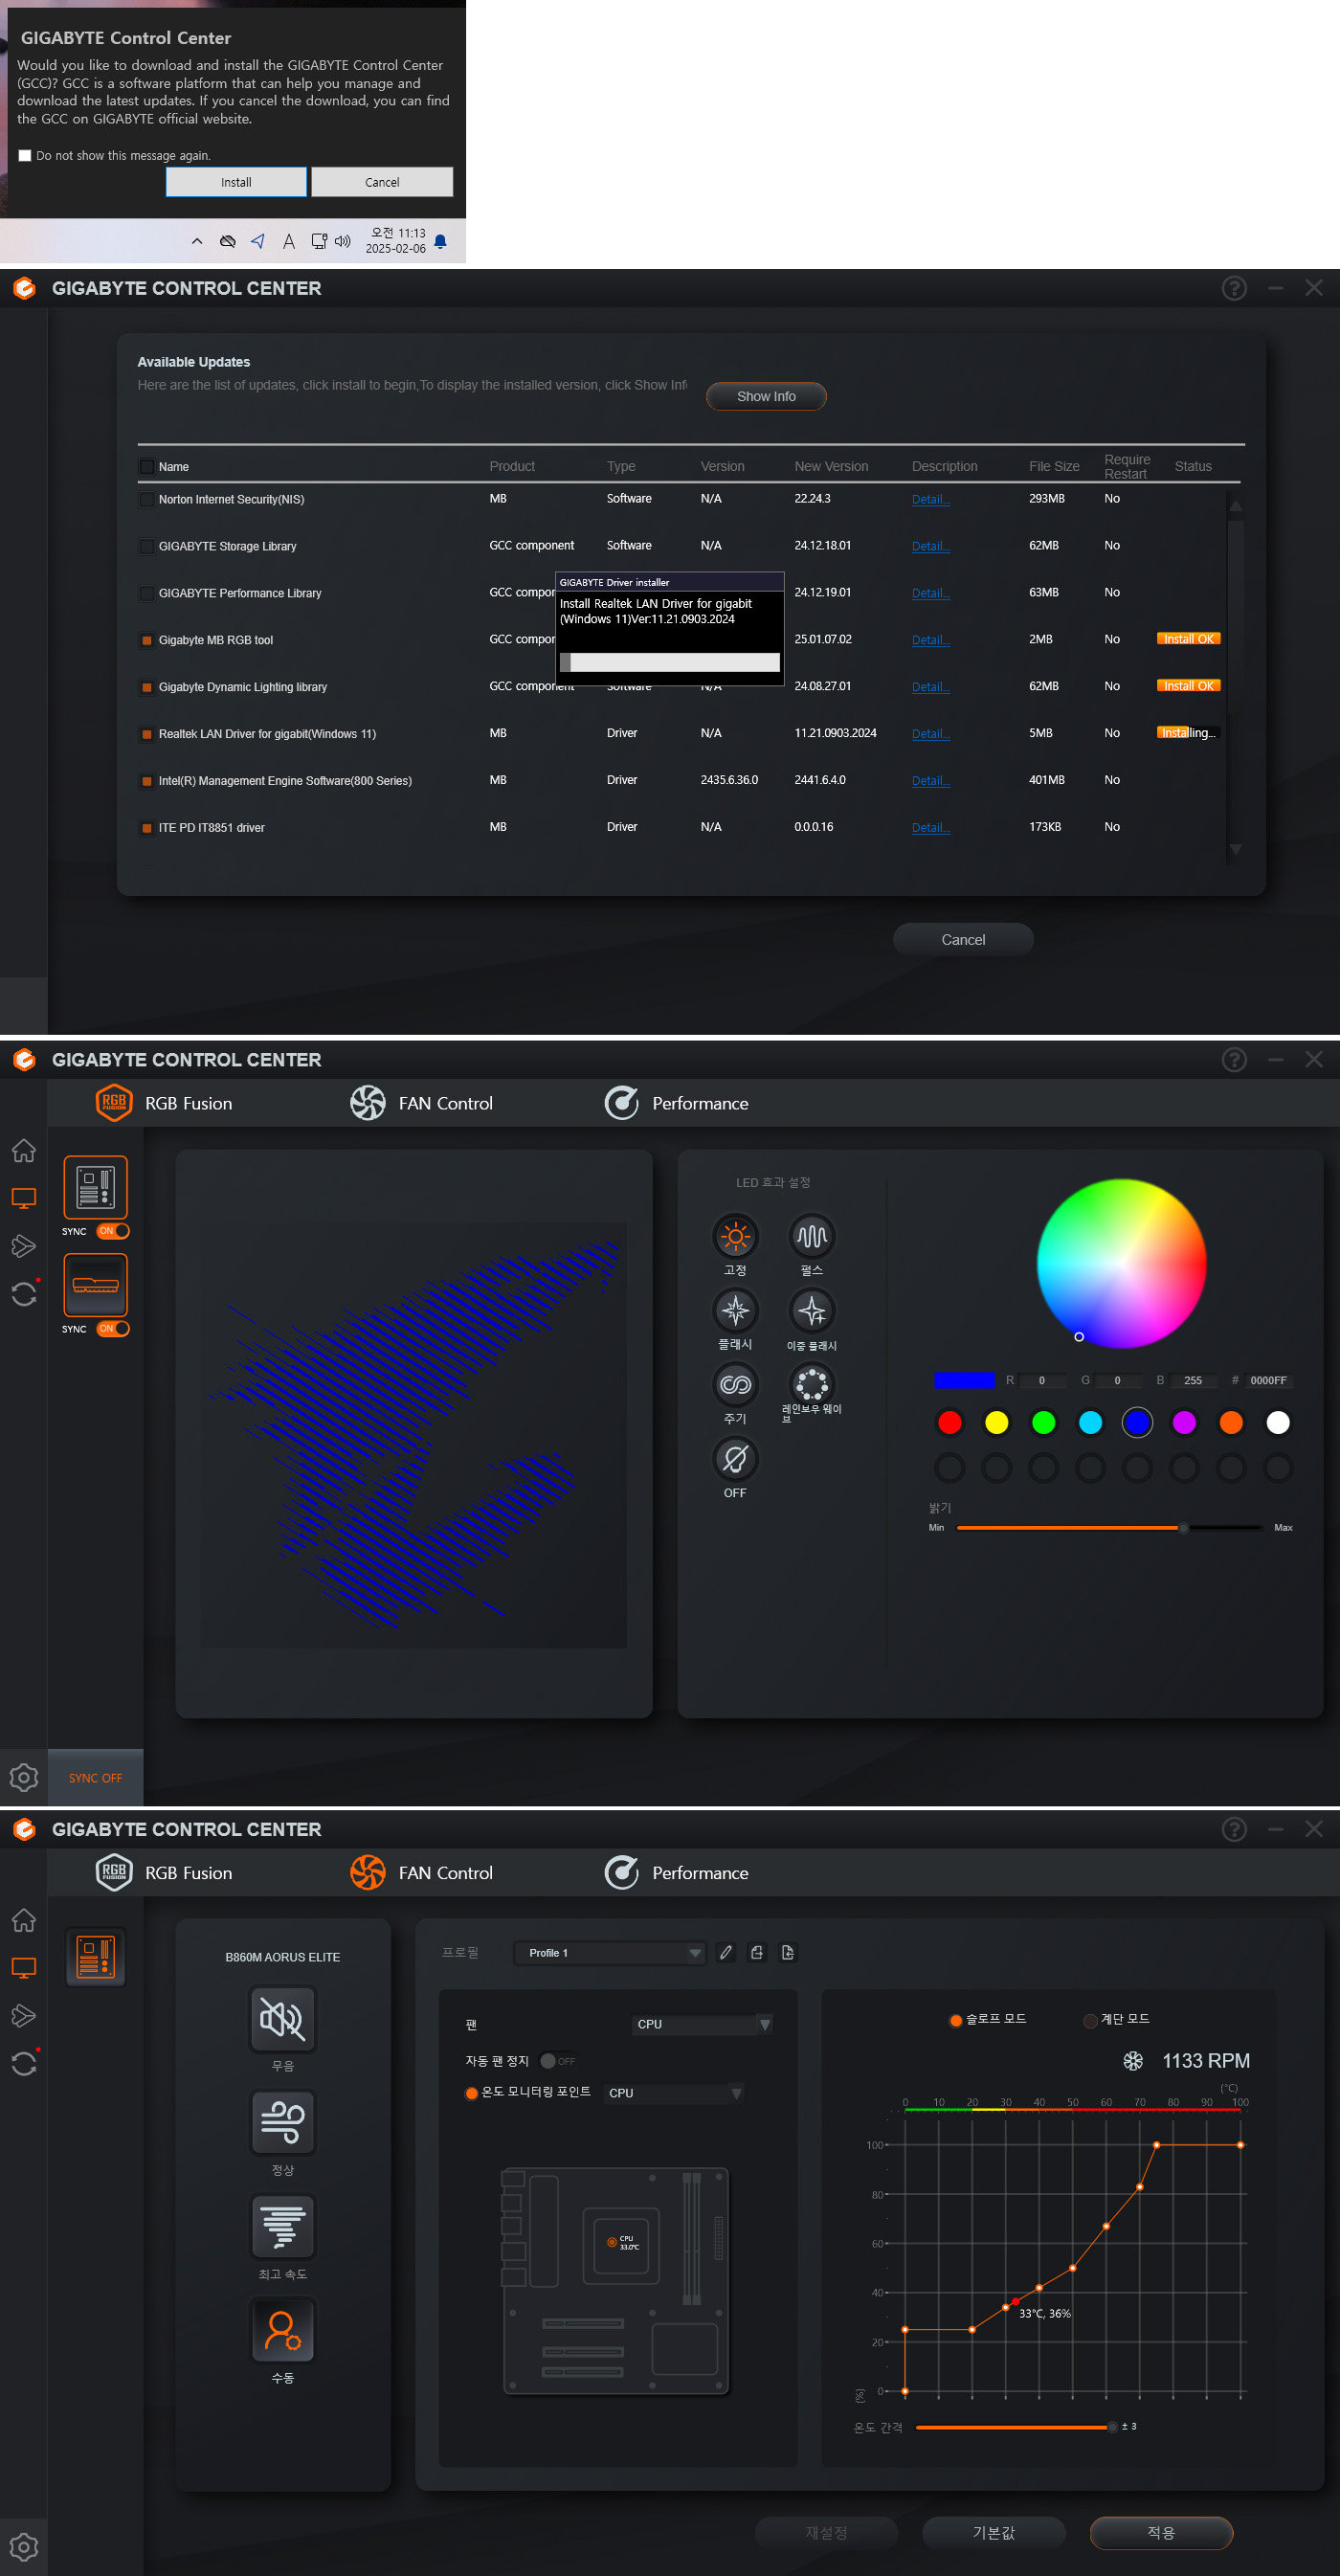Toggle the motherboard SYNC switch off
This screenshot has height=2576, width=1340.
(113, 1231)
